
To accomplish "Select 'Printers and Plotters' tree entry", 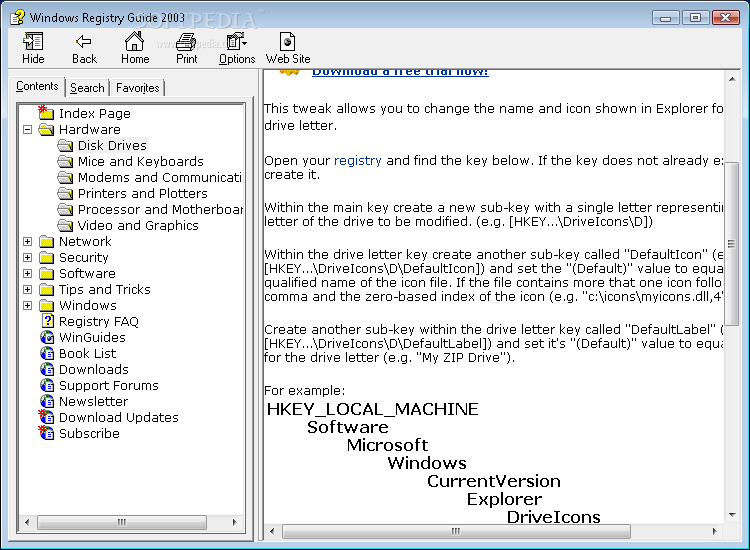I will (x=143, y=193).
